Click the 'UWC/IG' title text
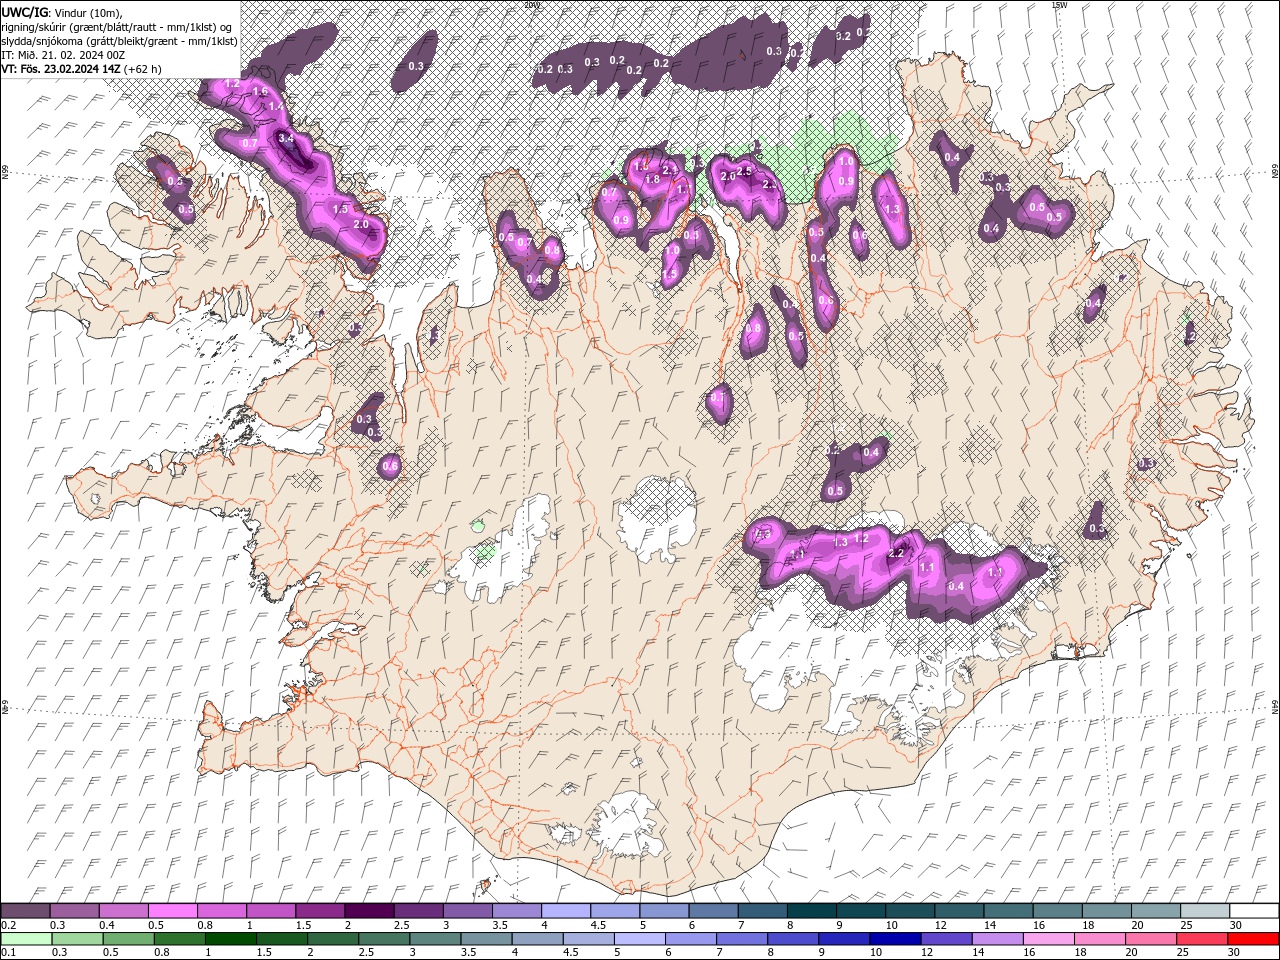This screenshot has height=960, width=1280. pyautogui.click(x=23, y=11)
